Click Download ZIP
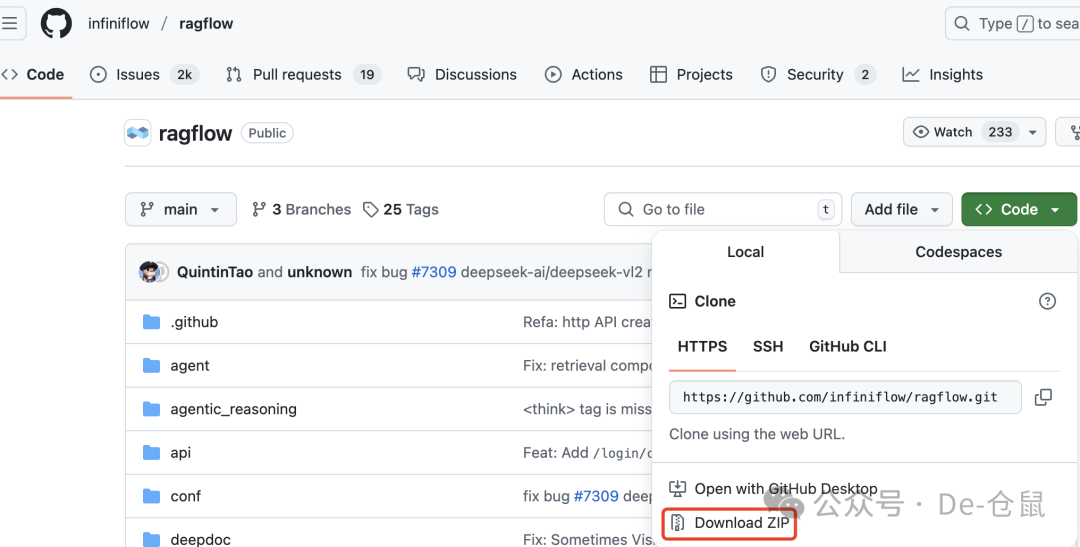1080x547 pixels. (741, 523)
